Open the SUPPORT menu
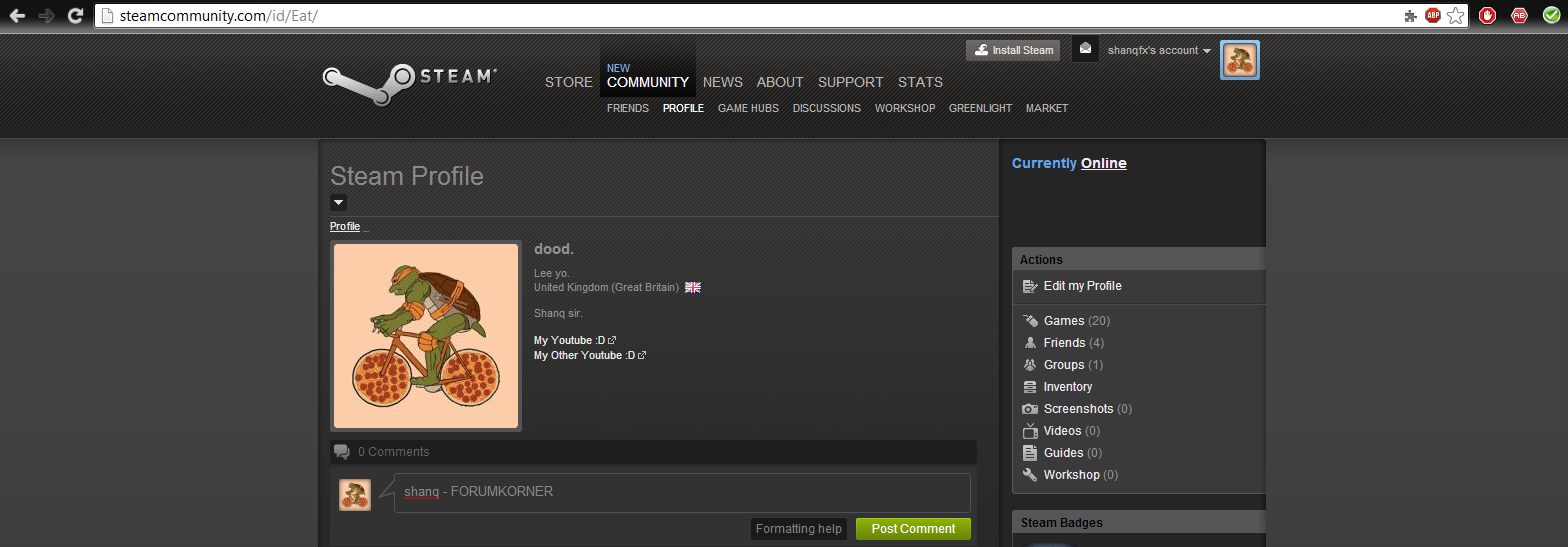 (851, 82)
